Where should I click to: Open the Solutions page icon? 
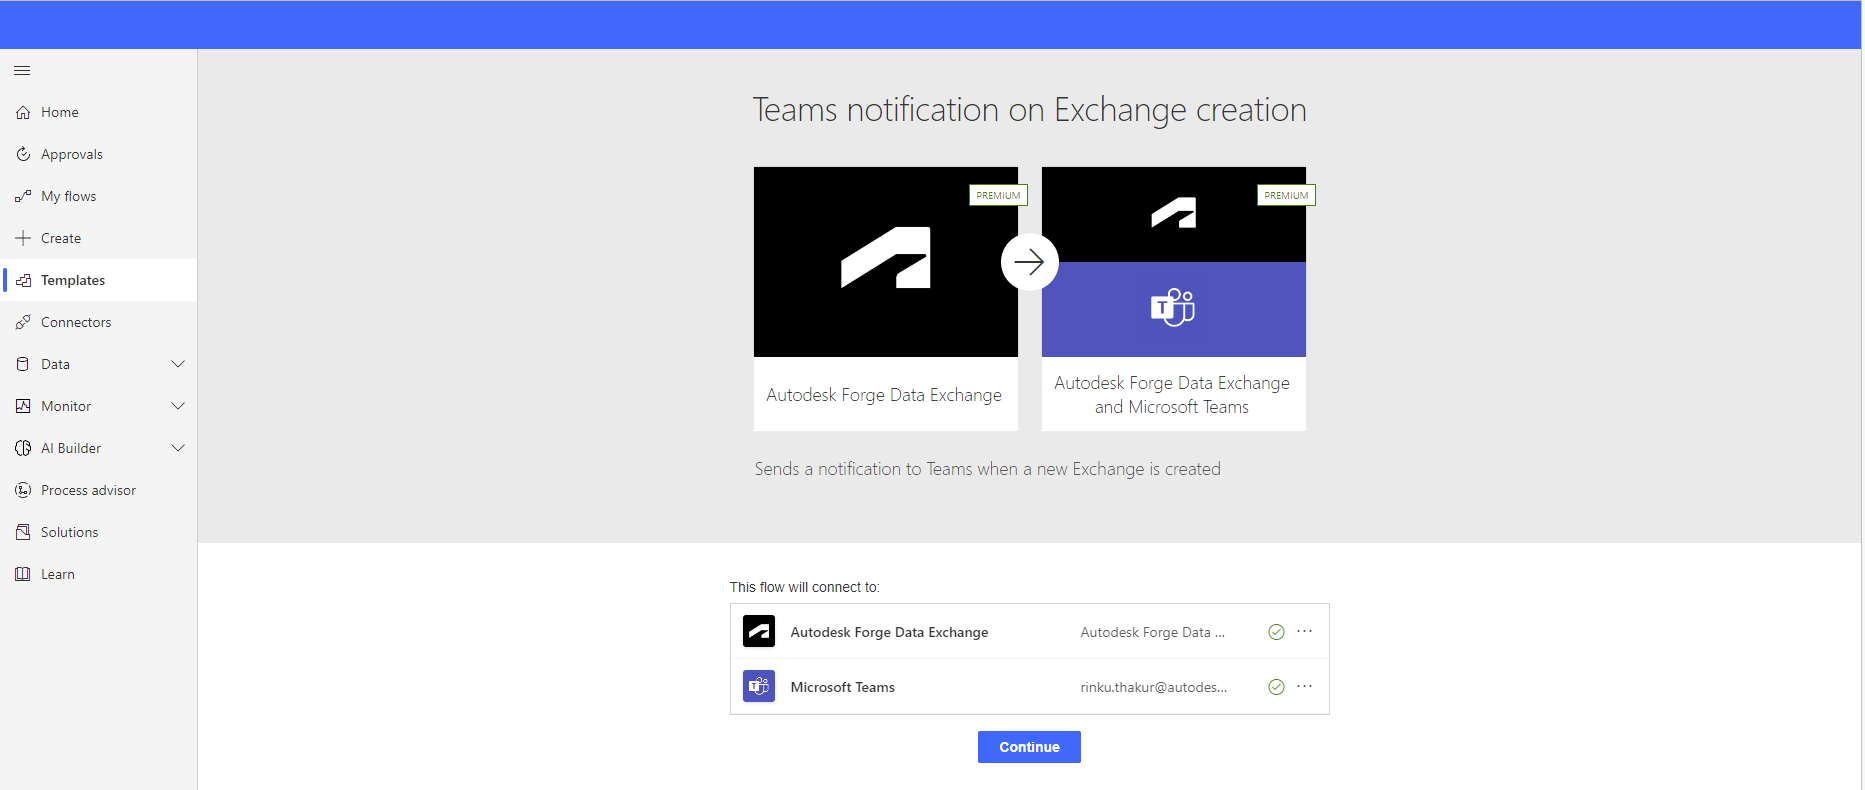pos(23,532)
